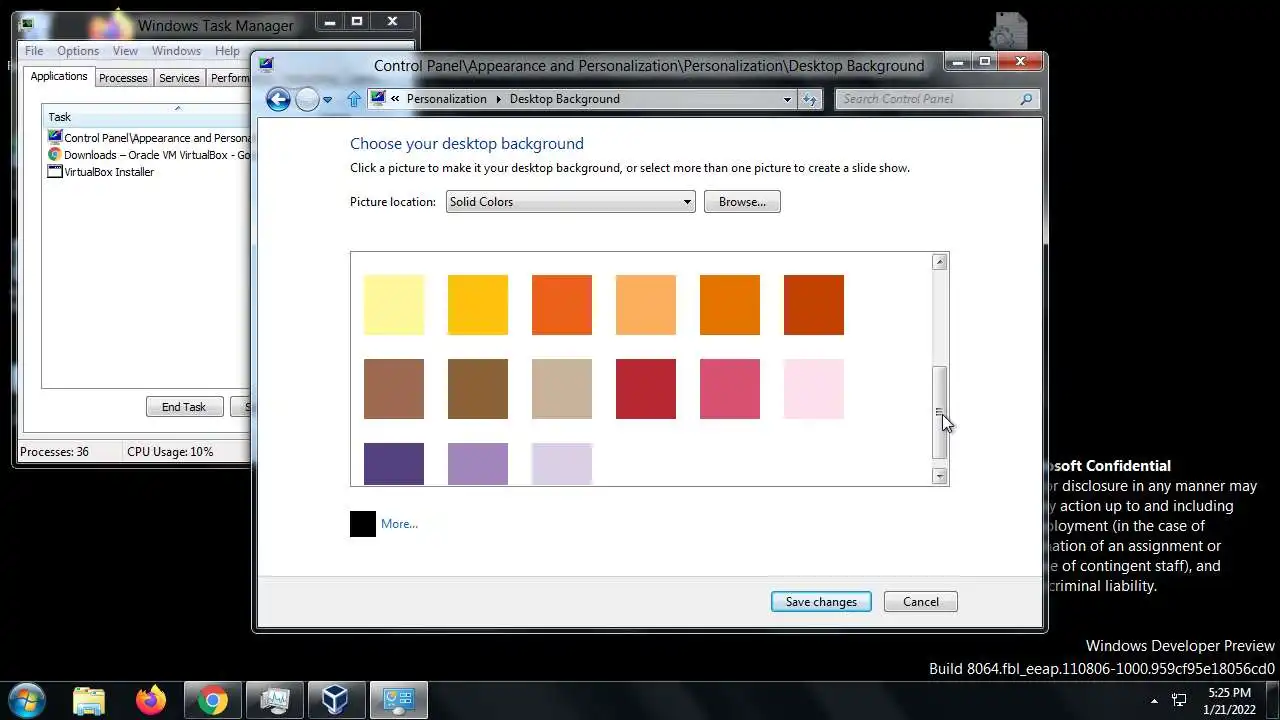1280x720 pixels.
Task: Click the Back arrow in Control Panel
Action: tap(278, 99)
